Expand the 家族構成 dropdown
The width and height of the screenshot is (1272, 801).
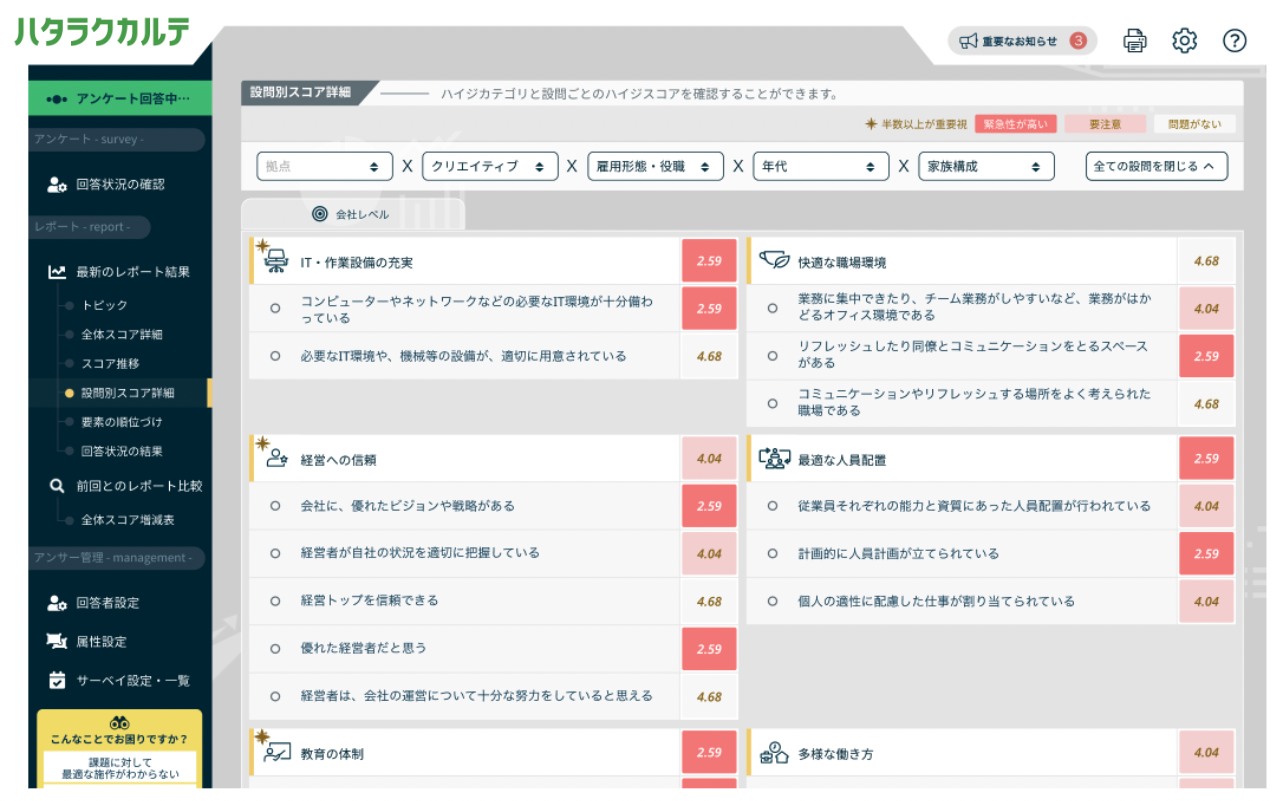[986, 167]
